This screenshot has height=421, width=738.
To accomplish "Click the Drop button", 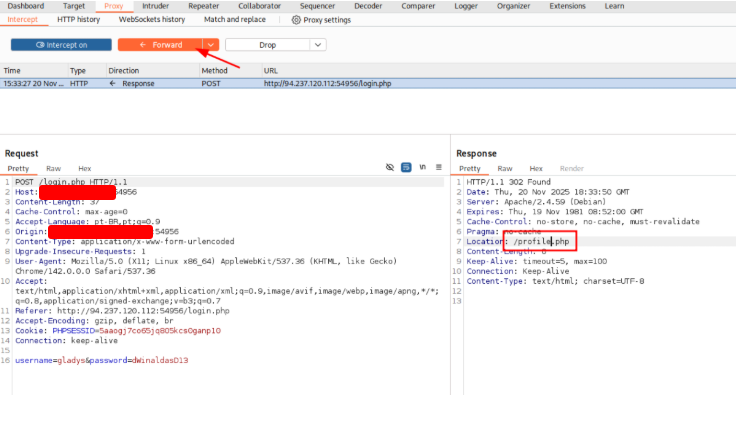I will pyautogui.click(x=267, y=45).
